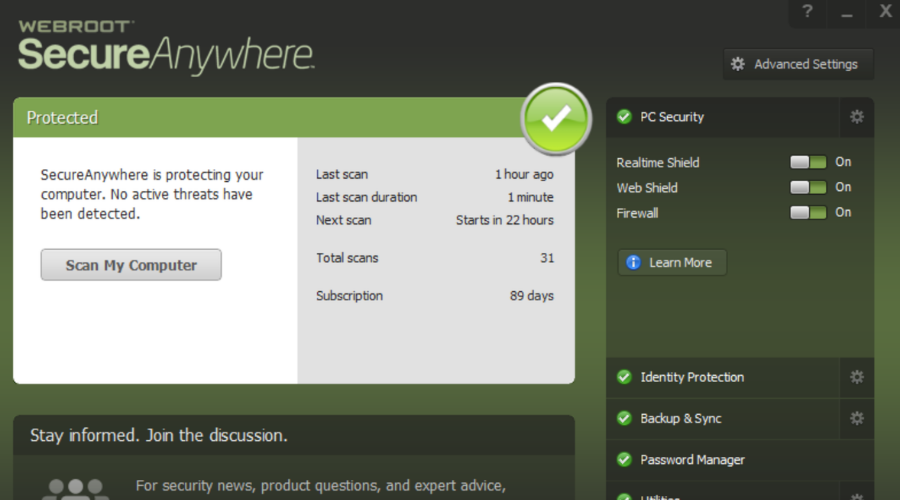Click 'SecureAnywhere is protecting your computer' message

coord(152,195)
